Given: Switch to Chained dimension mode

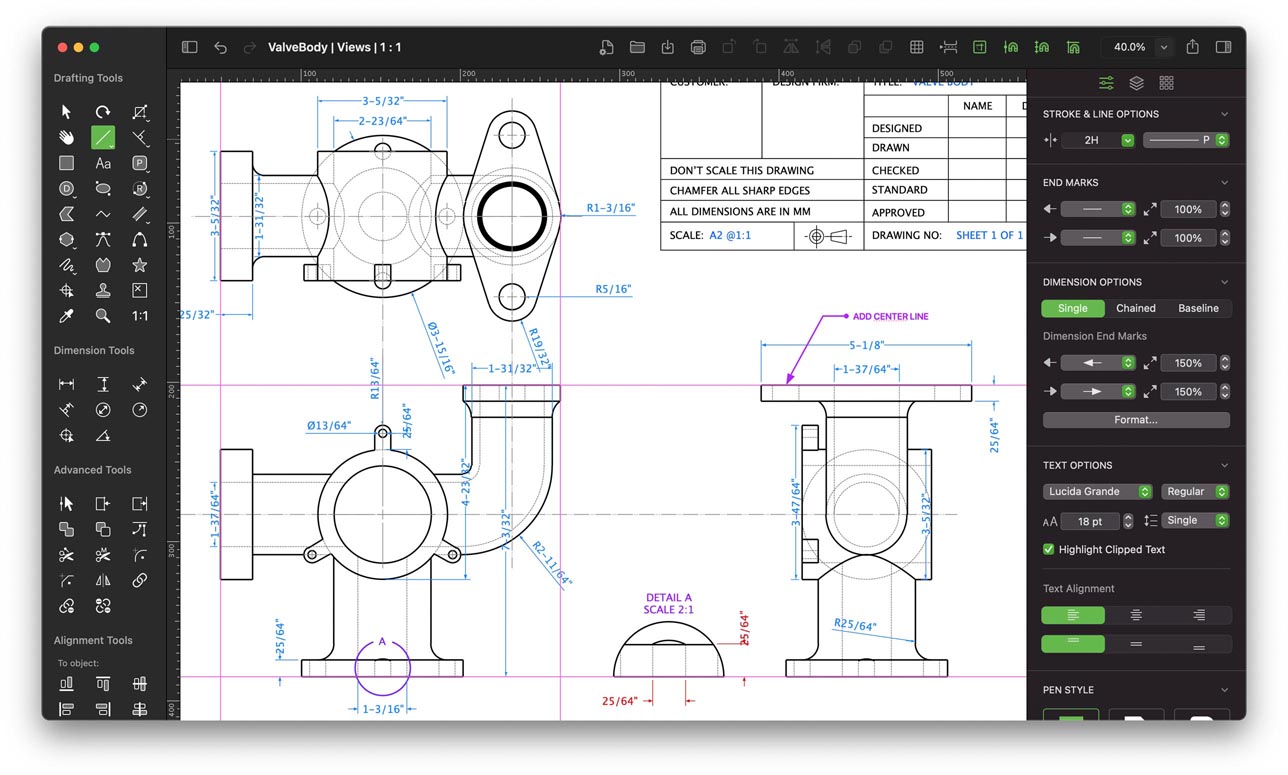Looking at the screenshot, I should (1135, 308).
